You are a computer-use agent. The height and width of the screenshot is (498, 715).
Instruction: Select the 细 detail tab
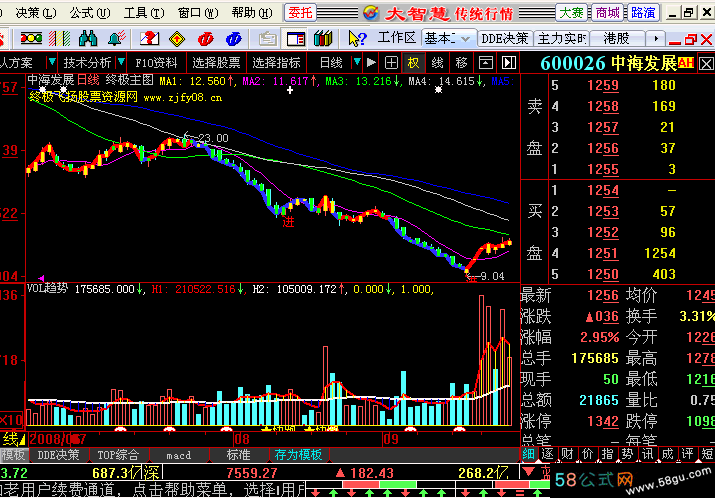coord(528,454)
